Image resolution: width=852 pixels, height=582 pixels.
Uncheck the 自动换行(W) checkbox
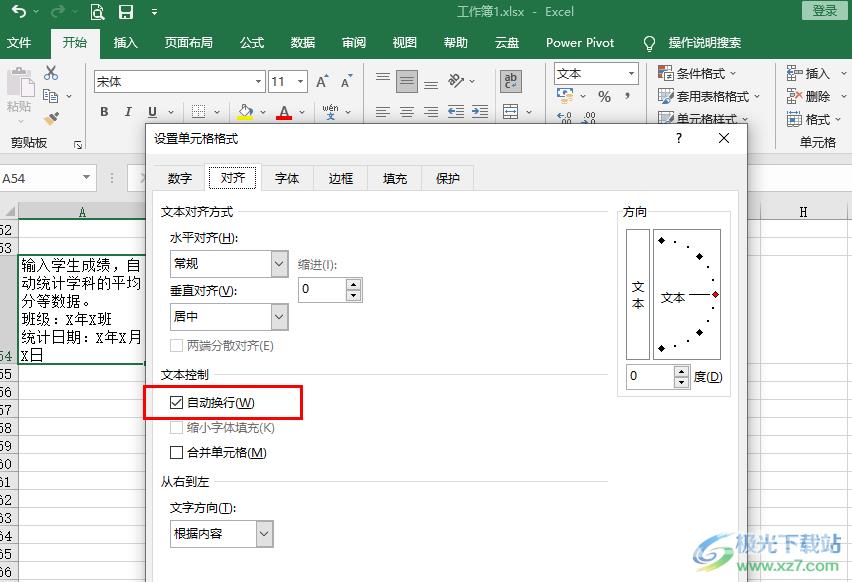click(176, 403)
